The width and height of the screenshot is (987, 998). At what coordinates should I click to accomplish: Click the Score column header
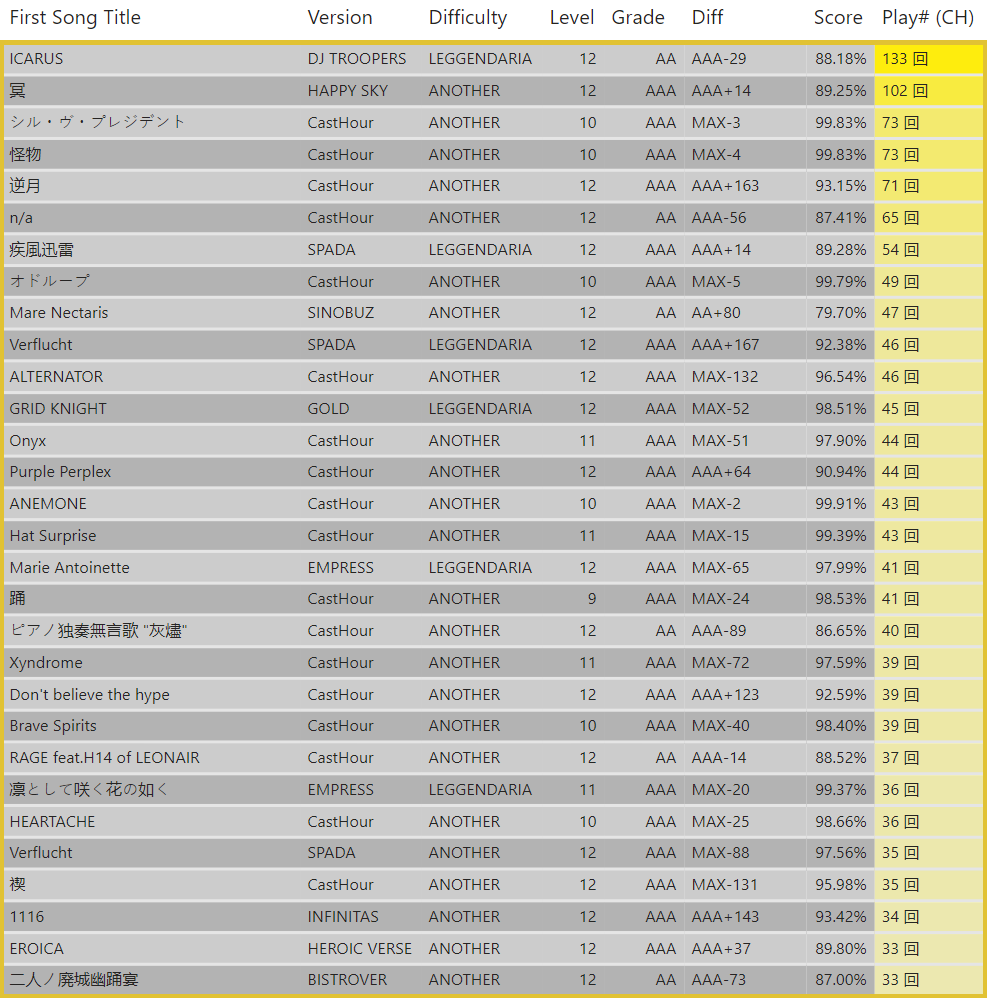coord(838,18)
